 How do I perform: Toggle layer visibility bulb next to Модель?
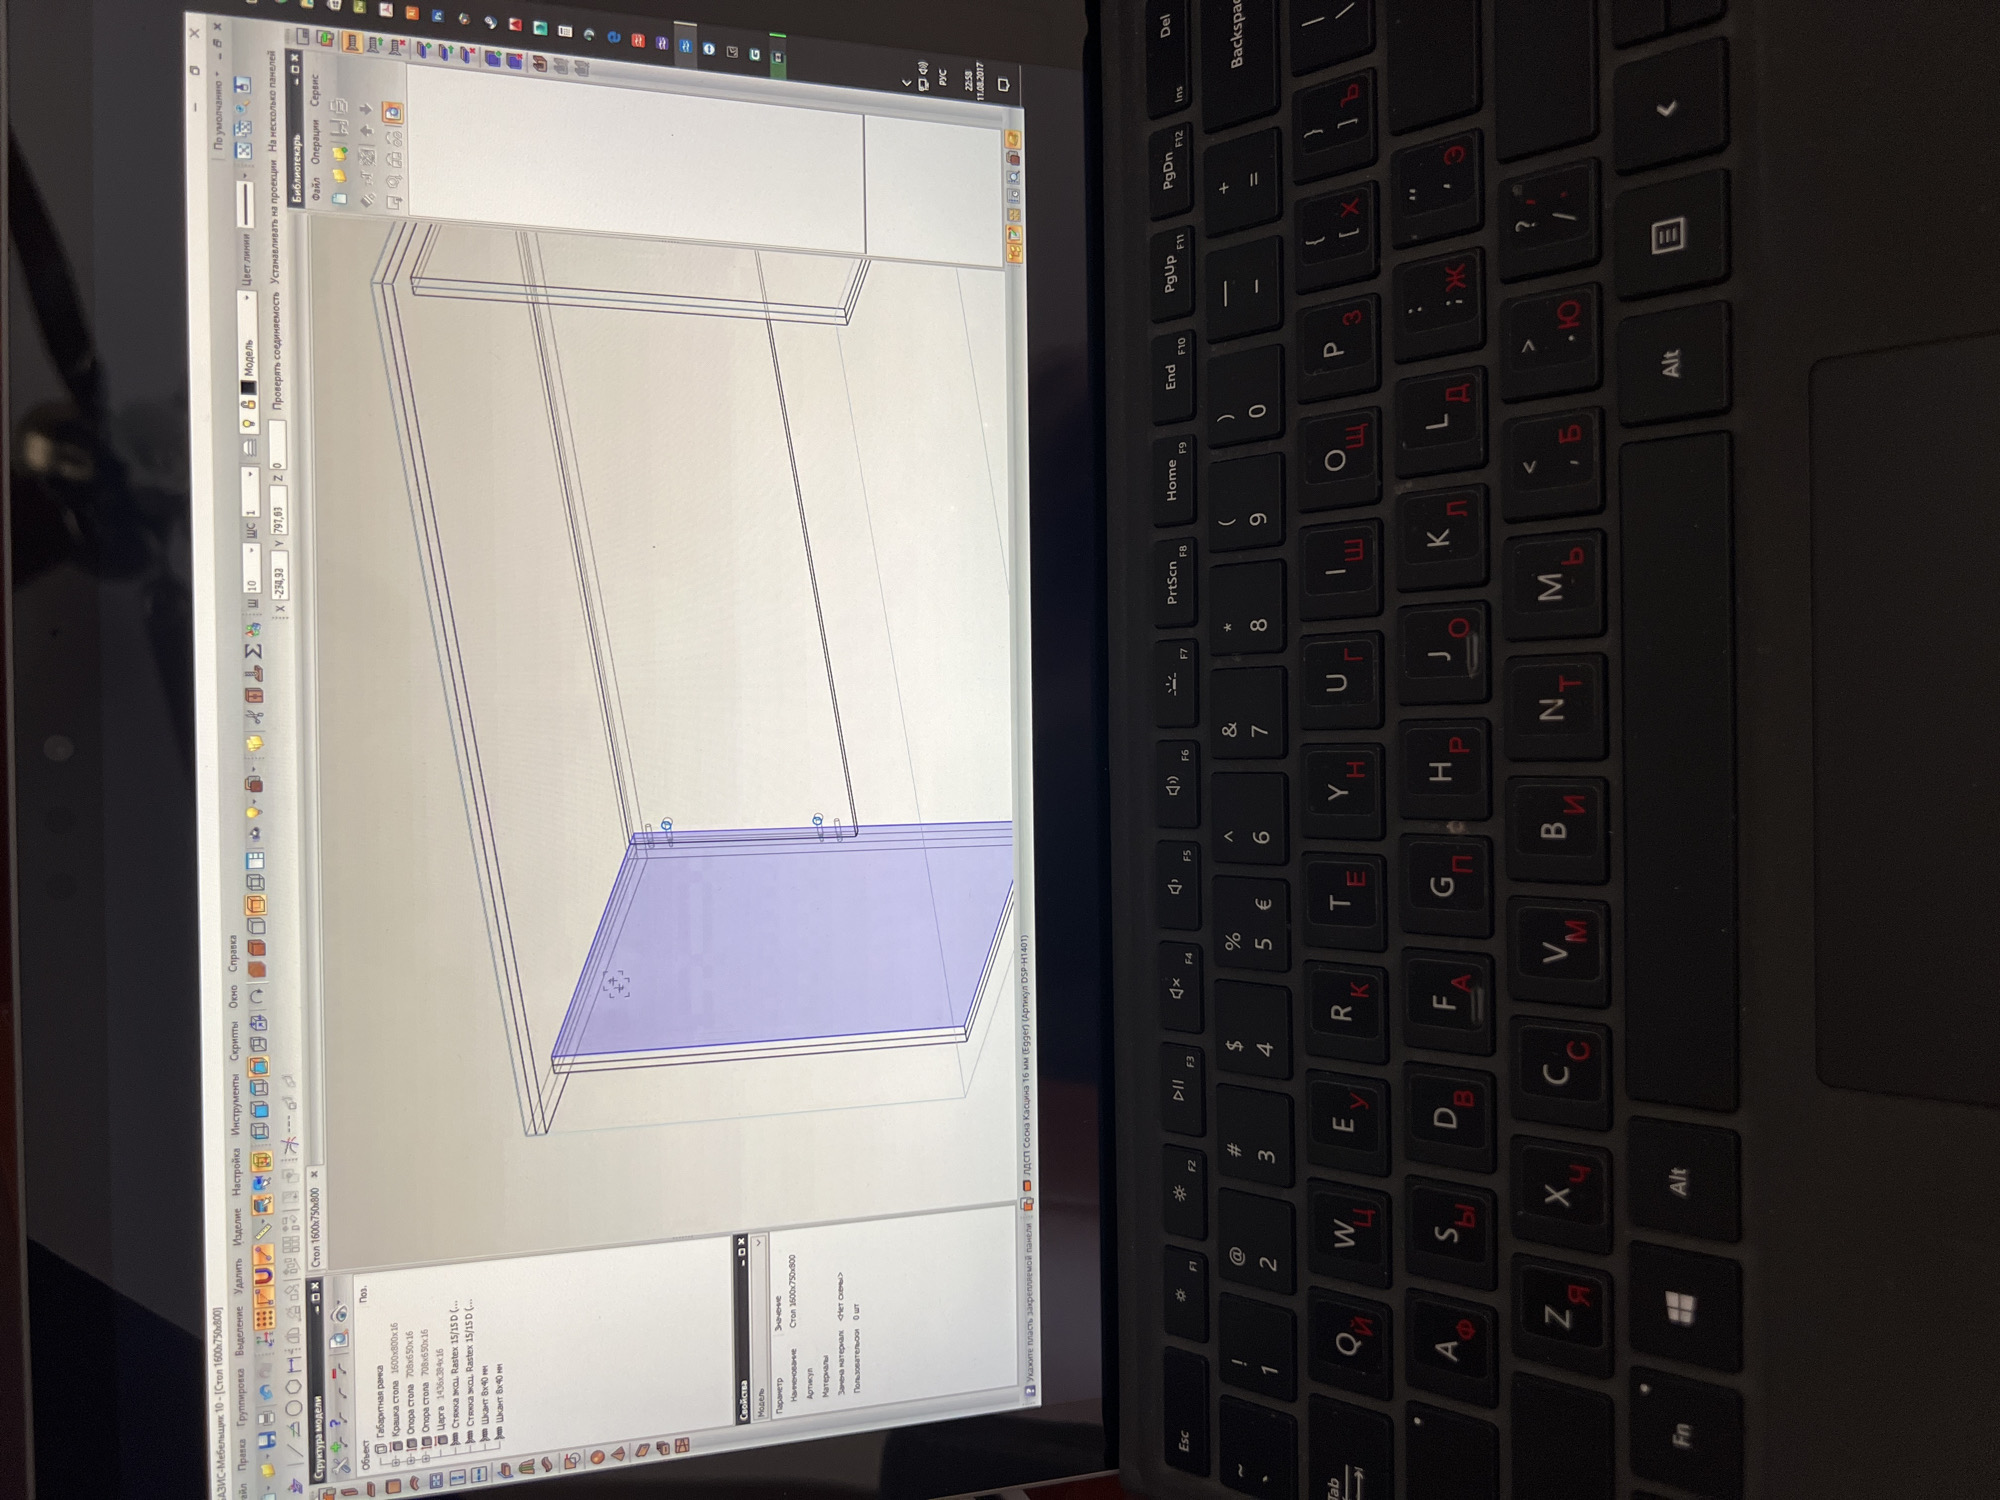tap(248, 423)
